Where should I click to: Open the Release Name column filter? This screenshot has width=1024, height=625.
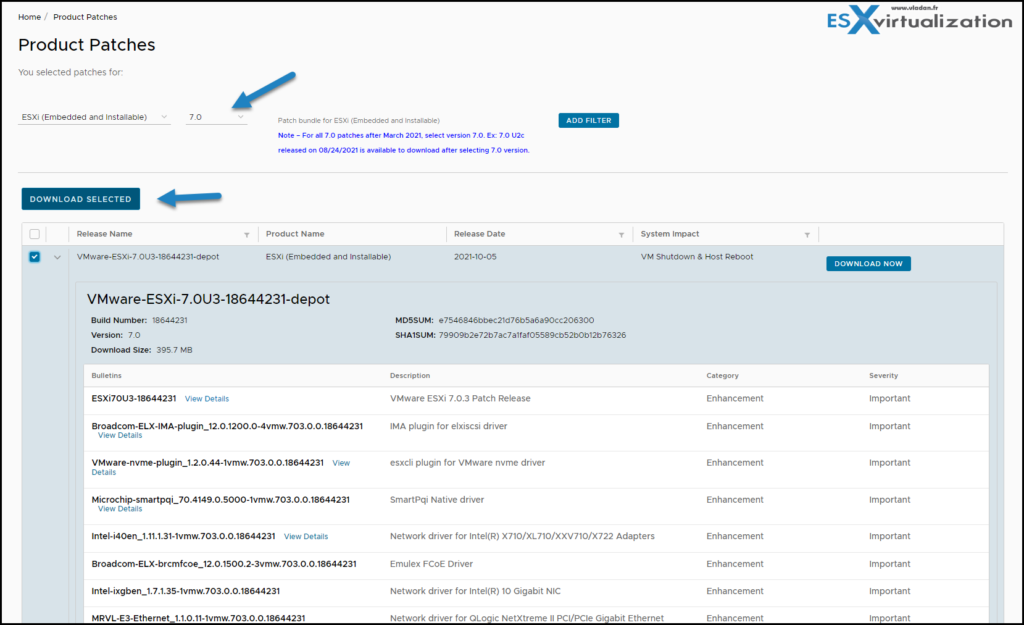(249, 233)
